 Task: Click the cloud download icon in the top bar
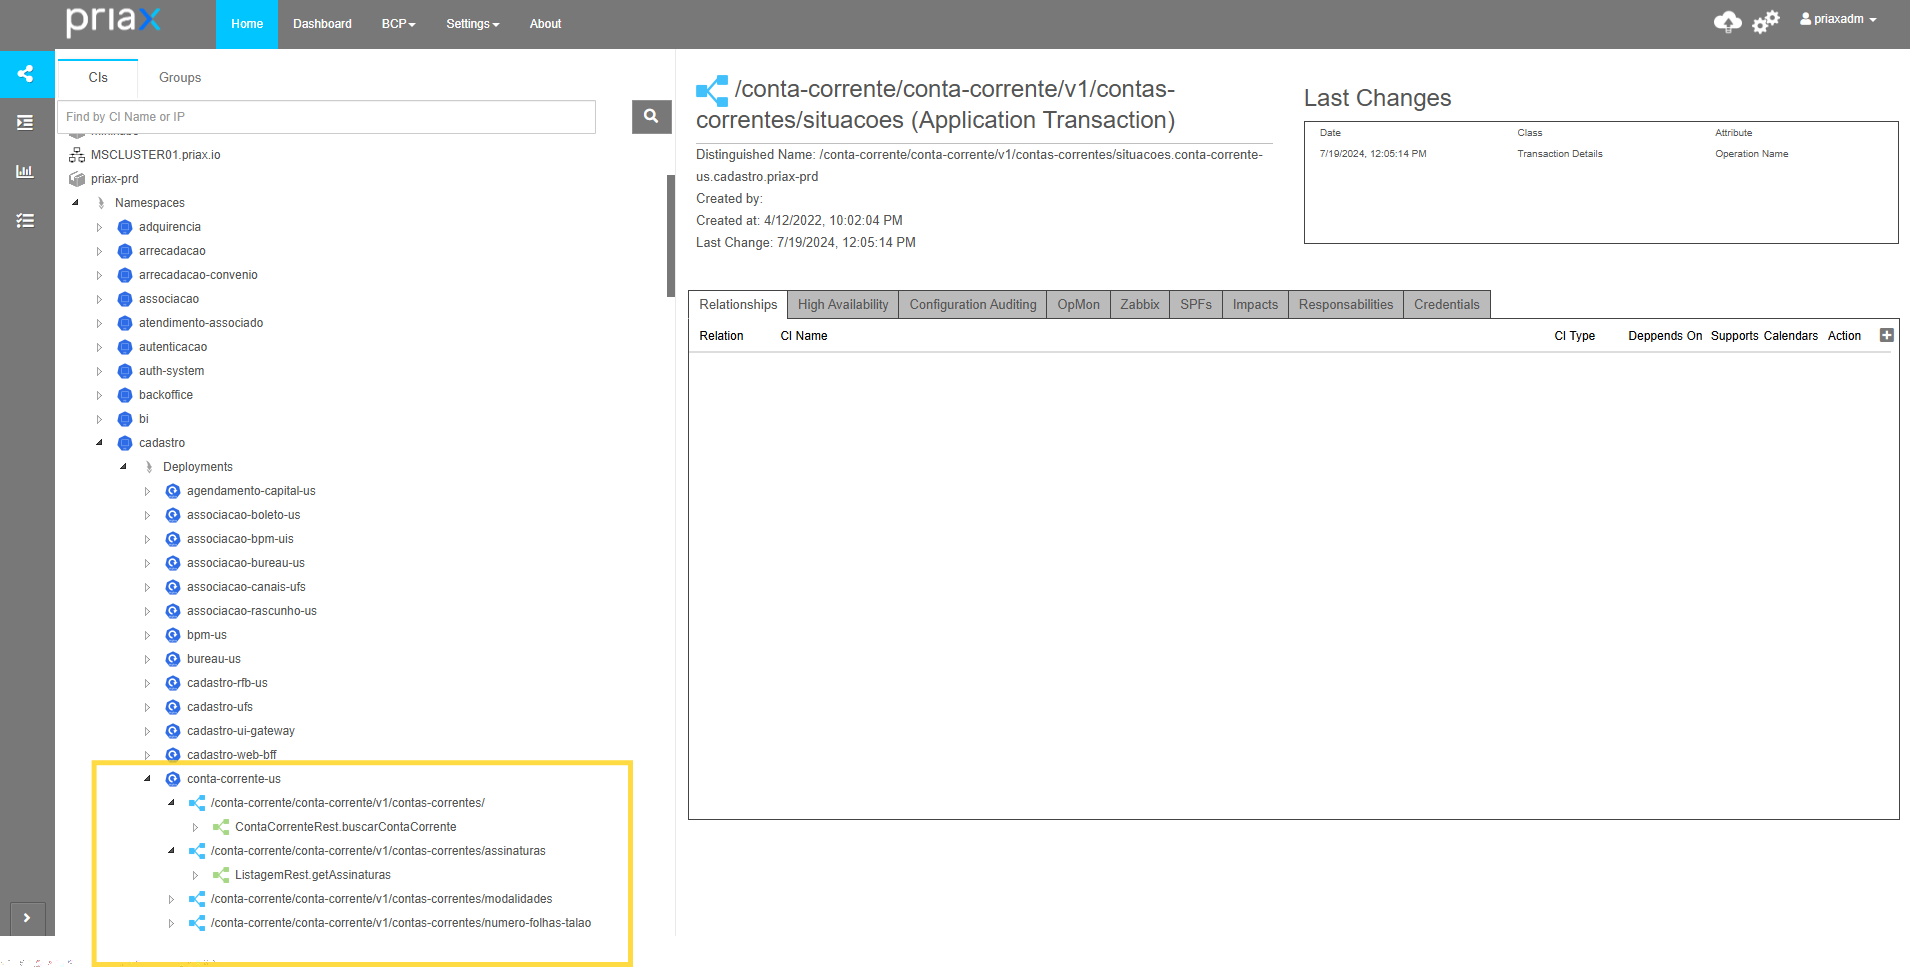click(1727, 21)
